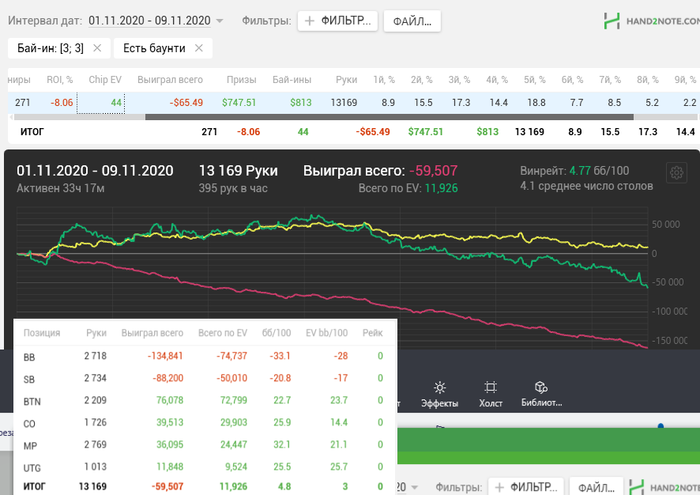The image size is (700, 495).
Task: Select the BB position row
Action: pos(205,356)
